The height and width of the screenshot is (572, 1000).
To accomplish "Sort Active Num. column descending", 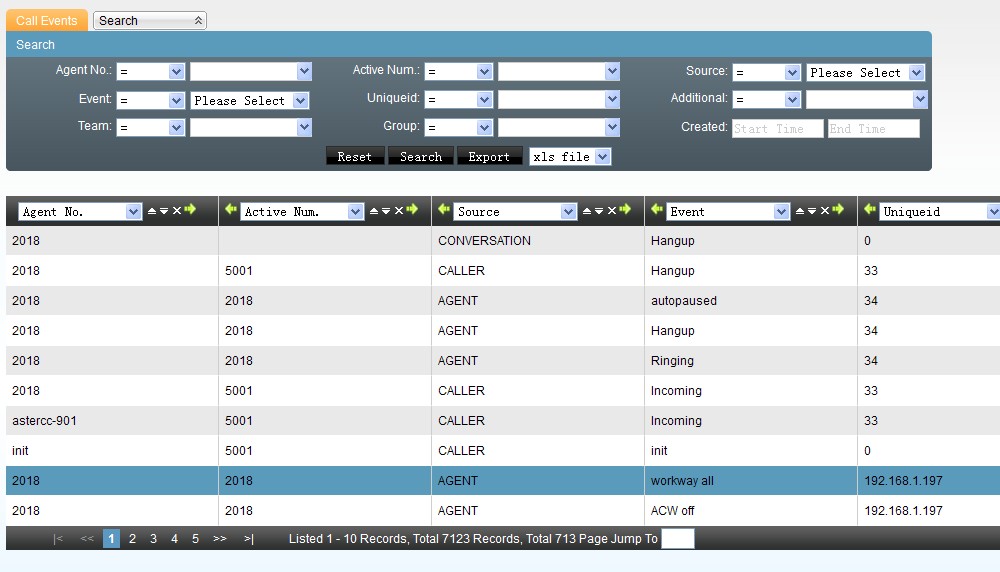I will [386, 211].
